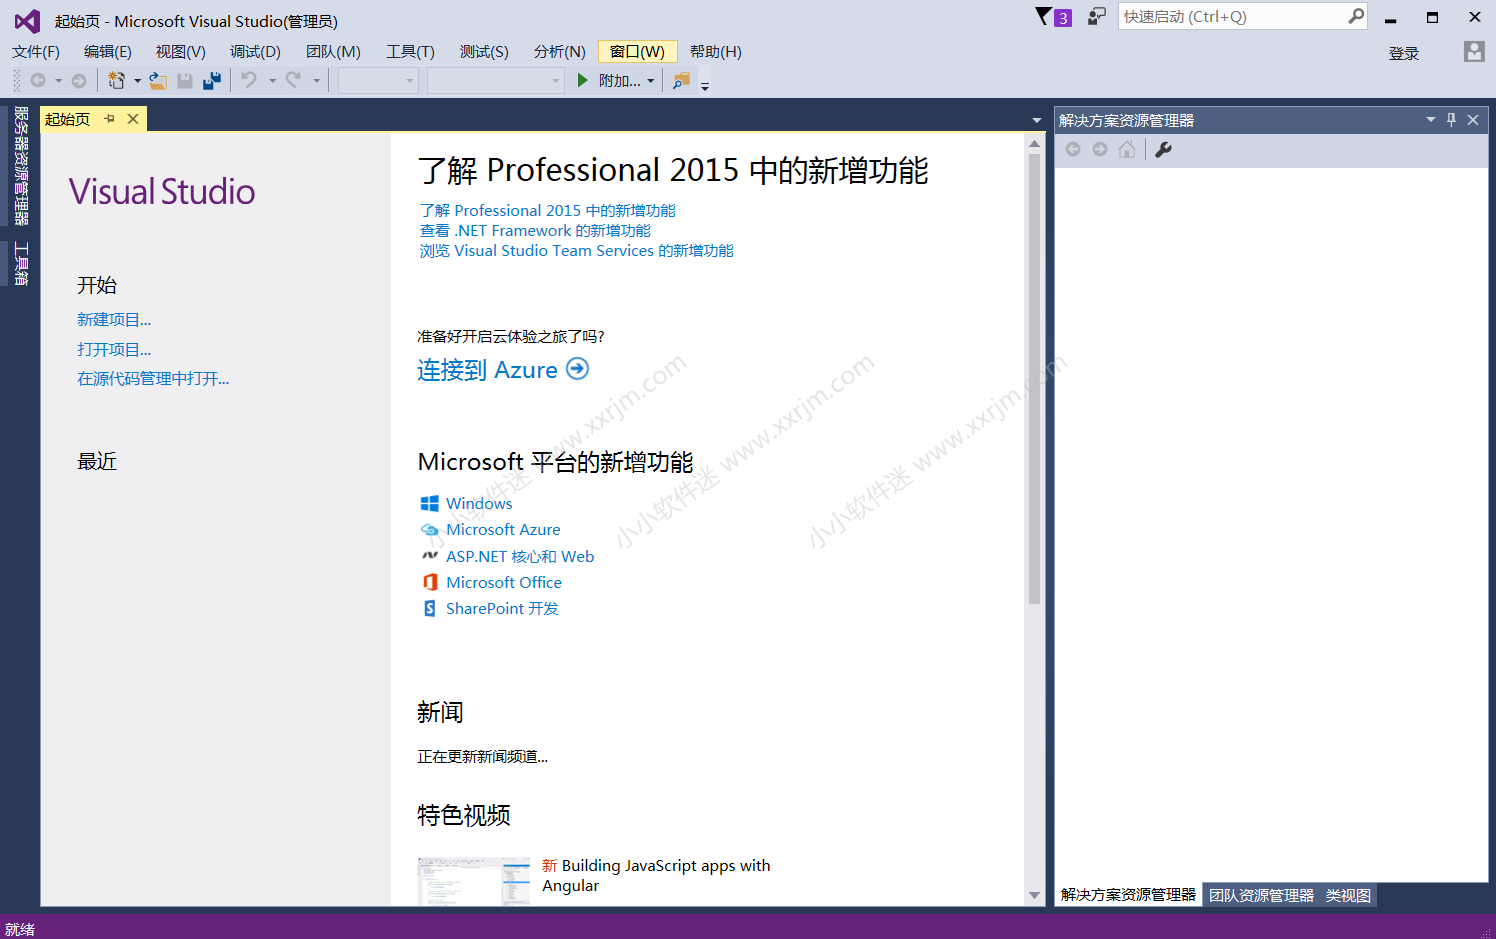Open the notifications flag with badge 3

click(1053, 17)
